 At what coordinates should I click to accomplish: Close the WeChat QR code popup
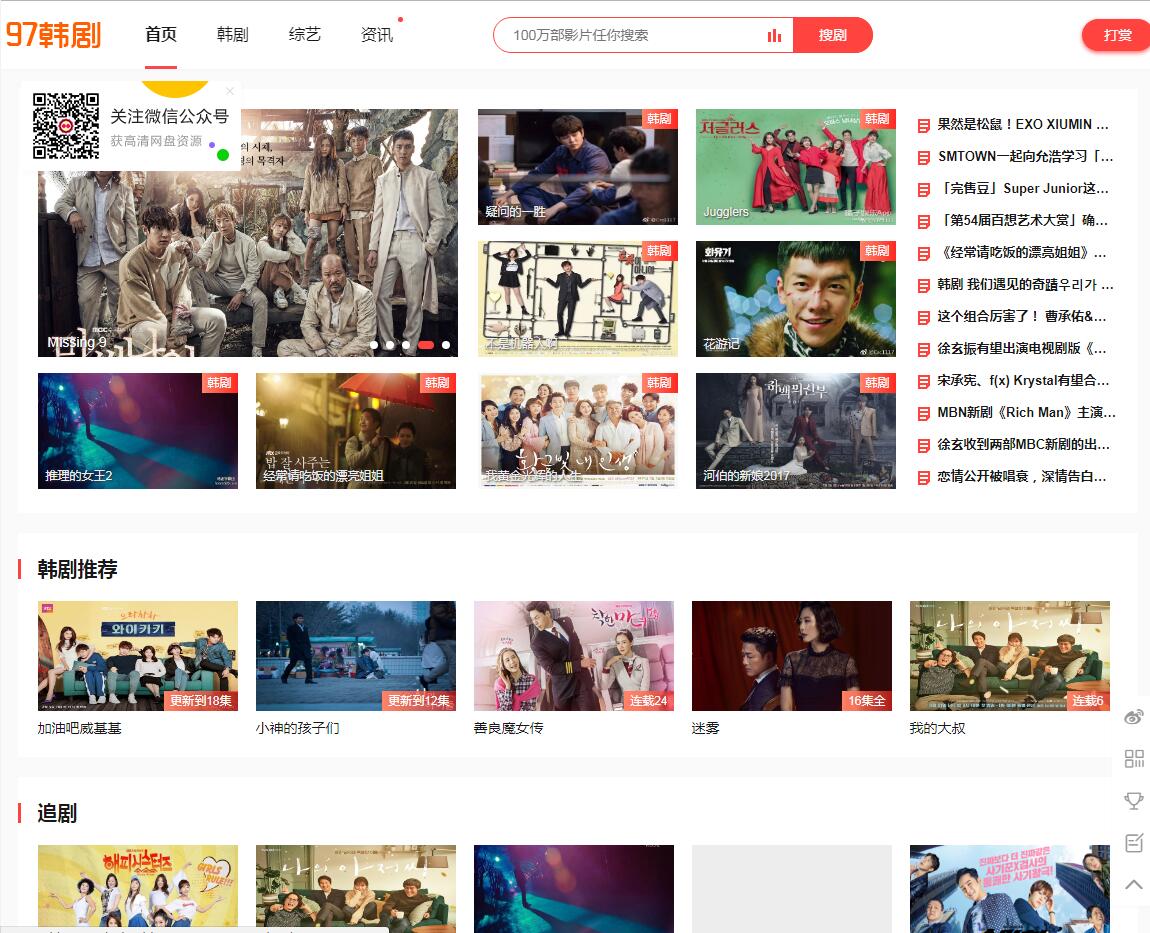[230, 91]
